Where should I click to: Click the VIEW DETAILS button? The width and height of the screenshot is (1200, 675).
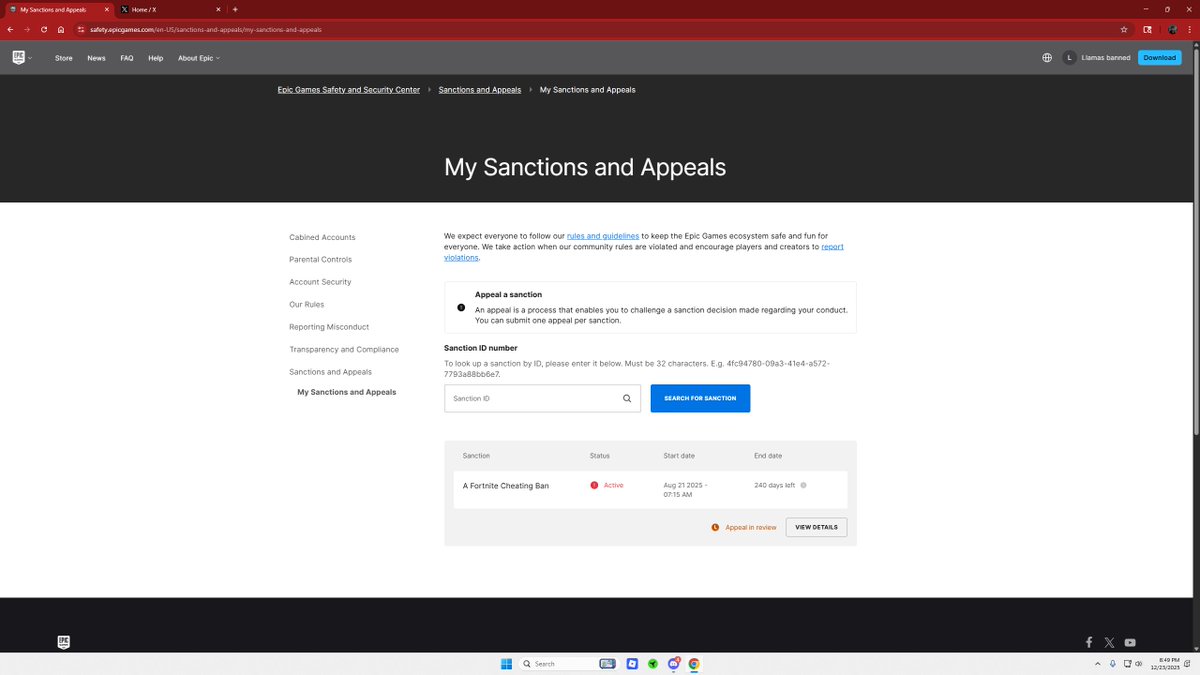[817, 527]
